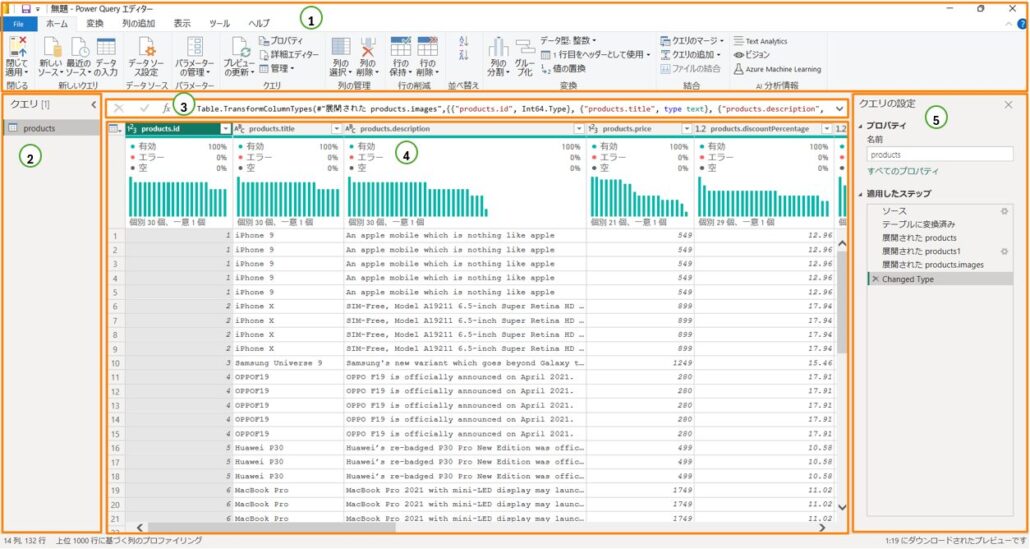
Task: Sort ascending with the A-Z icon
Action: pyautogui.click(x=463, y=41)
